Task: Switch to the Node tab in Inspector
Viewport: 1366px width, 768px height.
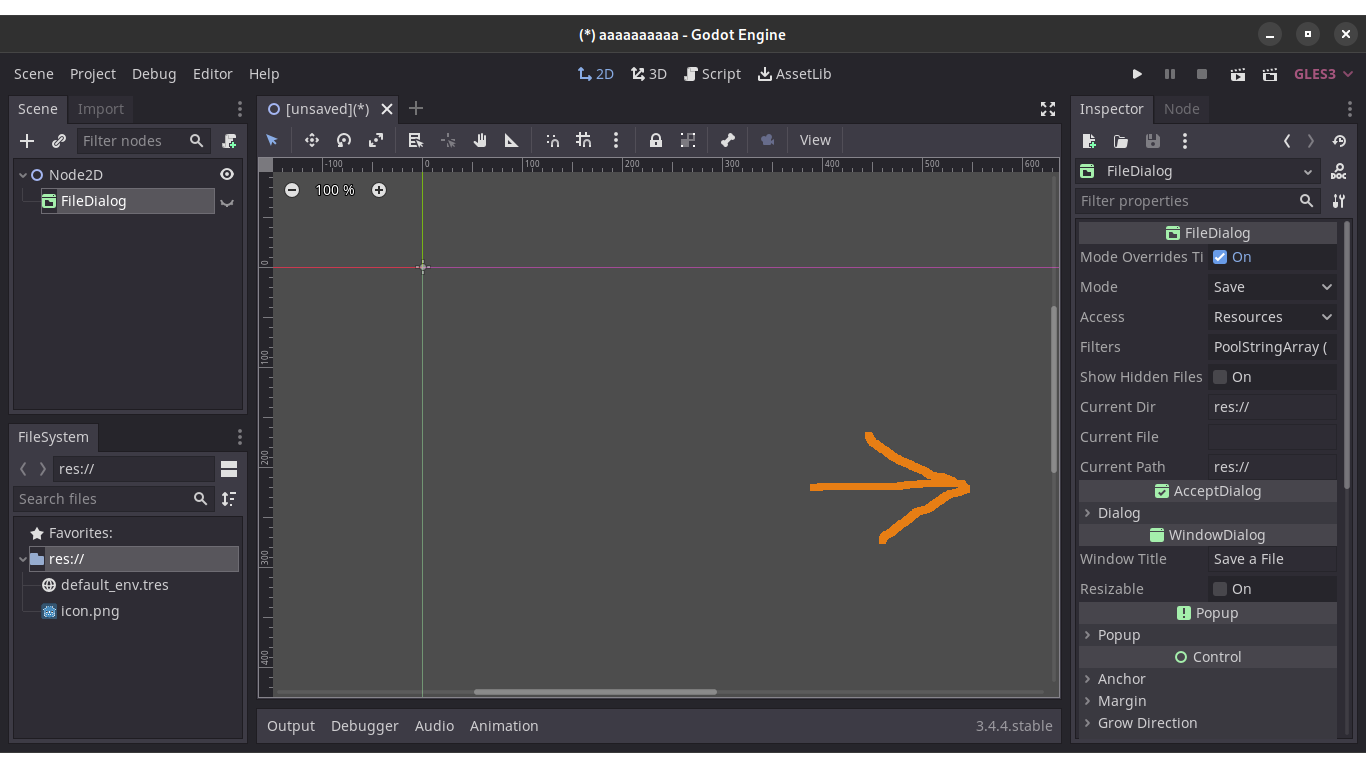Action: click(x=1181, y=109)
